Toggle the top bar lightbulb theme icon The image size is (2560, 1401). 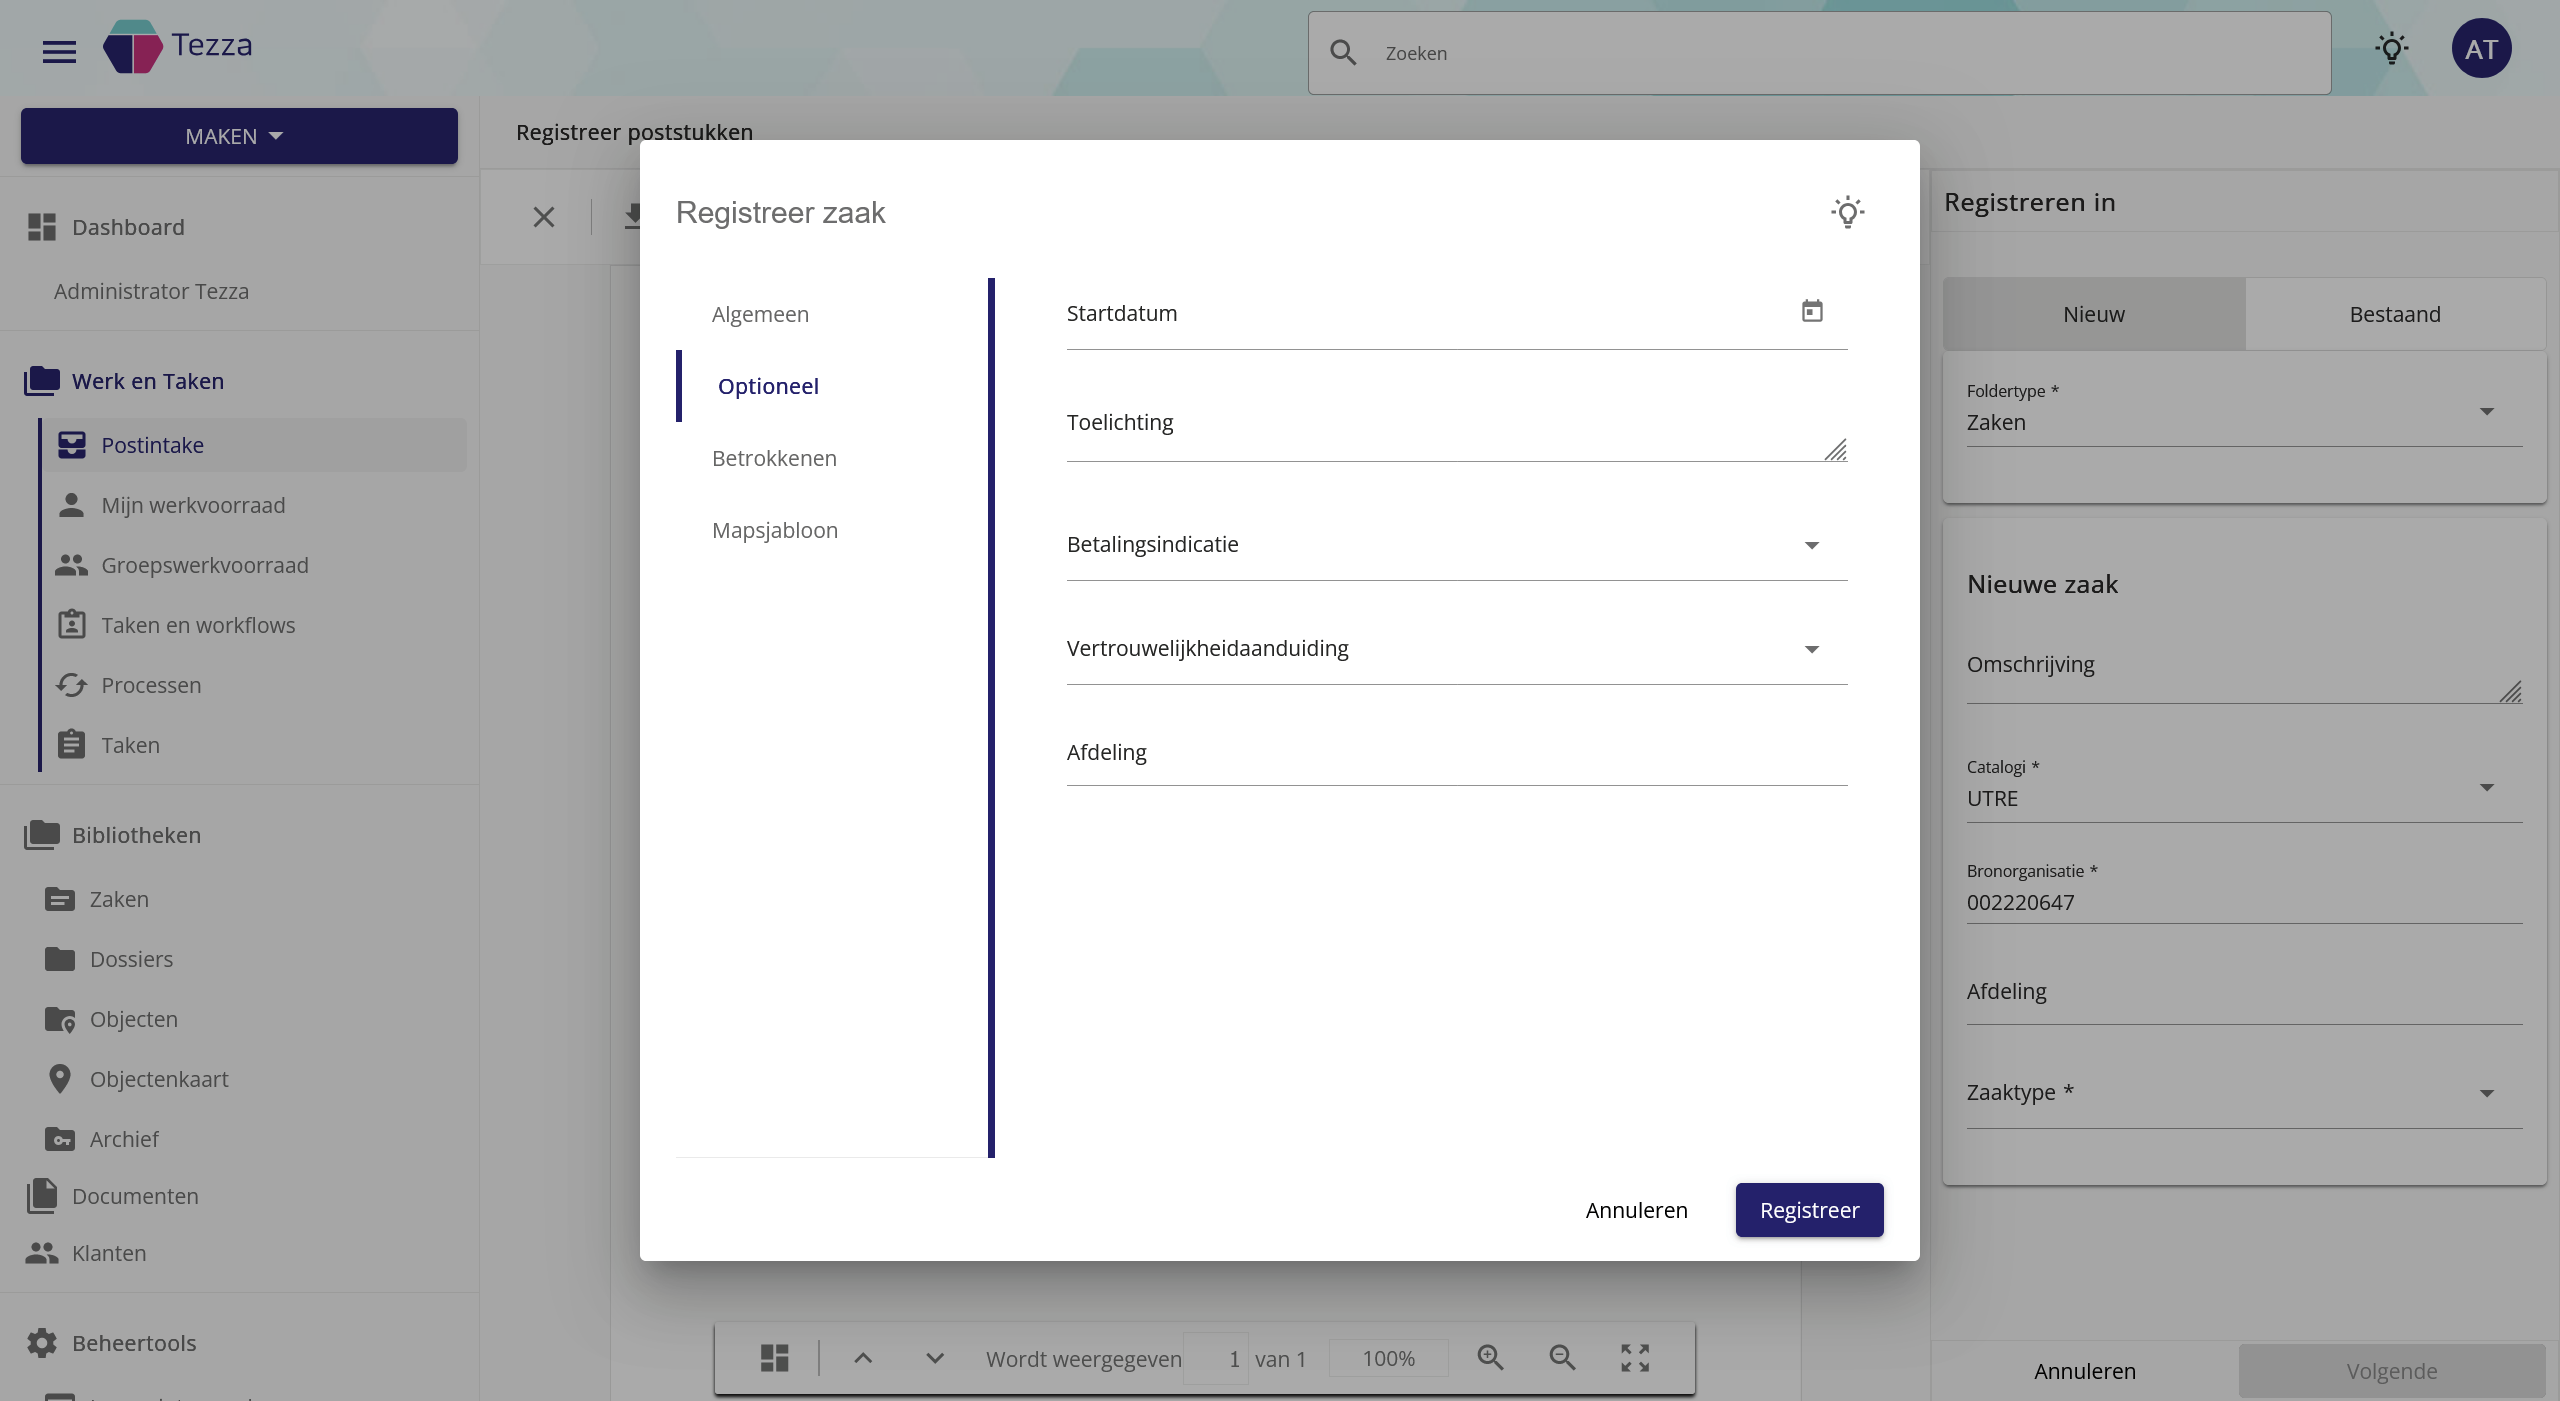point(2391,49)
